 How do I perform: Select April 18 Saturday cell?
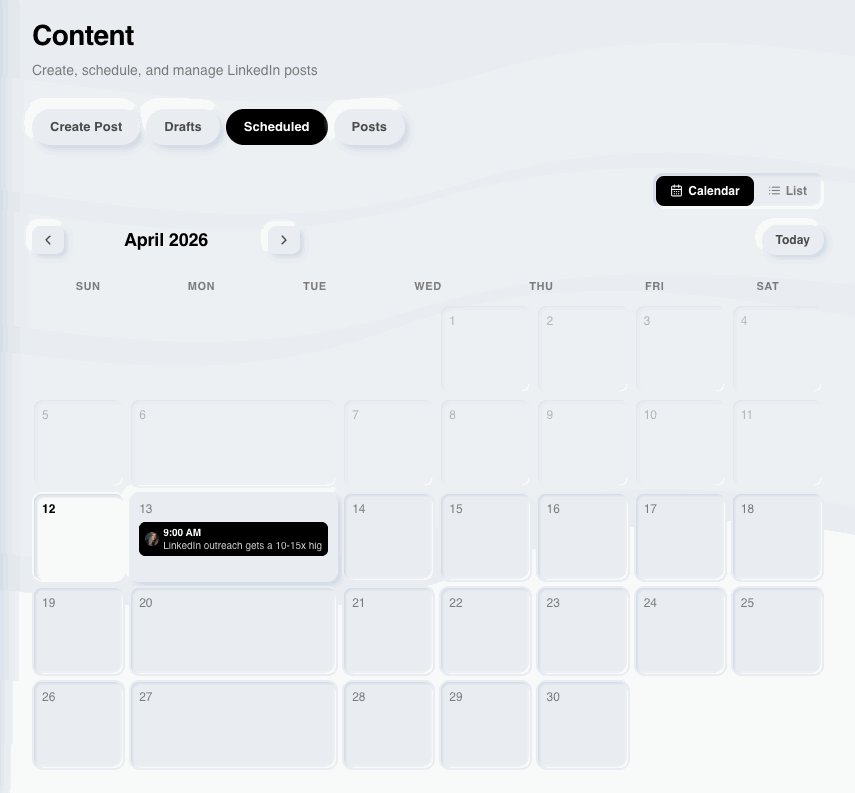pyautogui.click(x=777, y=538)
